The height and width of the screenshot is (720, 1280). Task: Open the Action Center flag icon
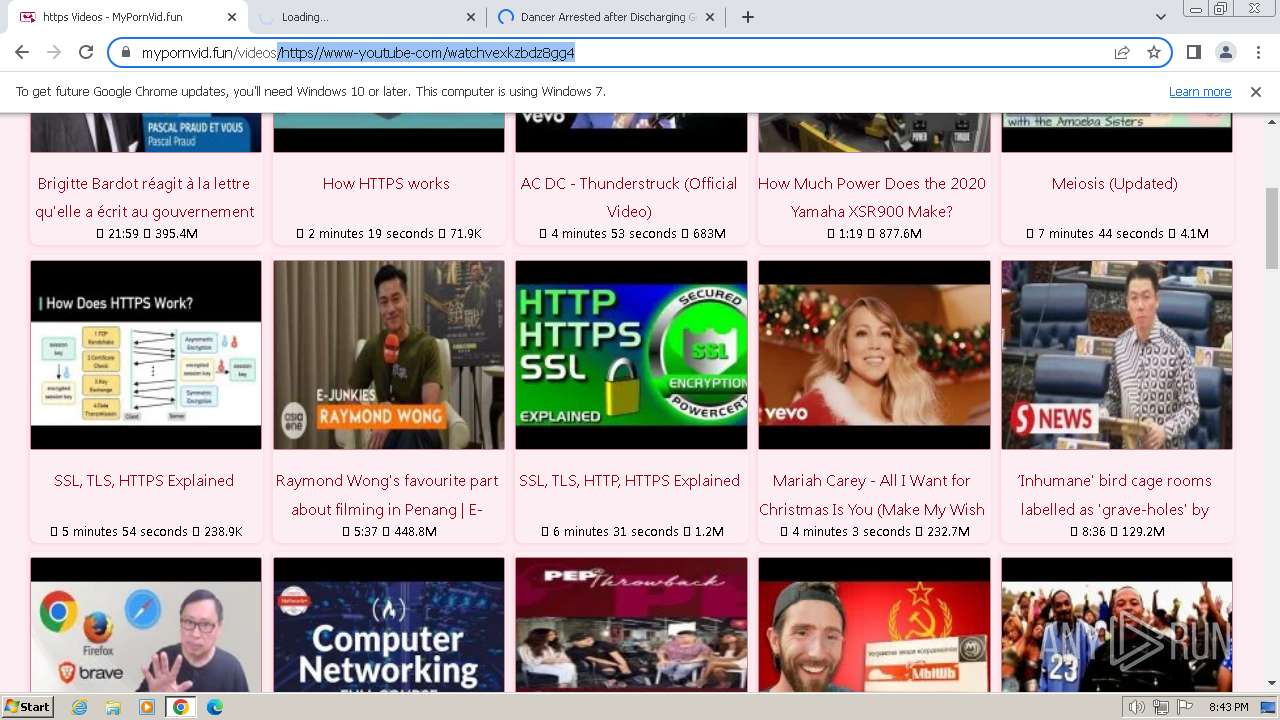[1185, 707]
